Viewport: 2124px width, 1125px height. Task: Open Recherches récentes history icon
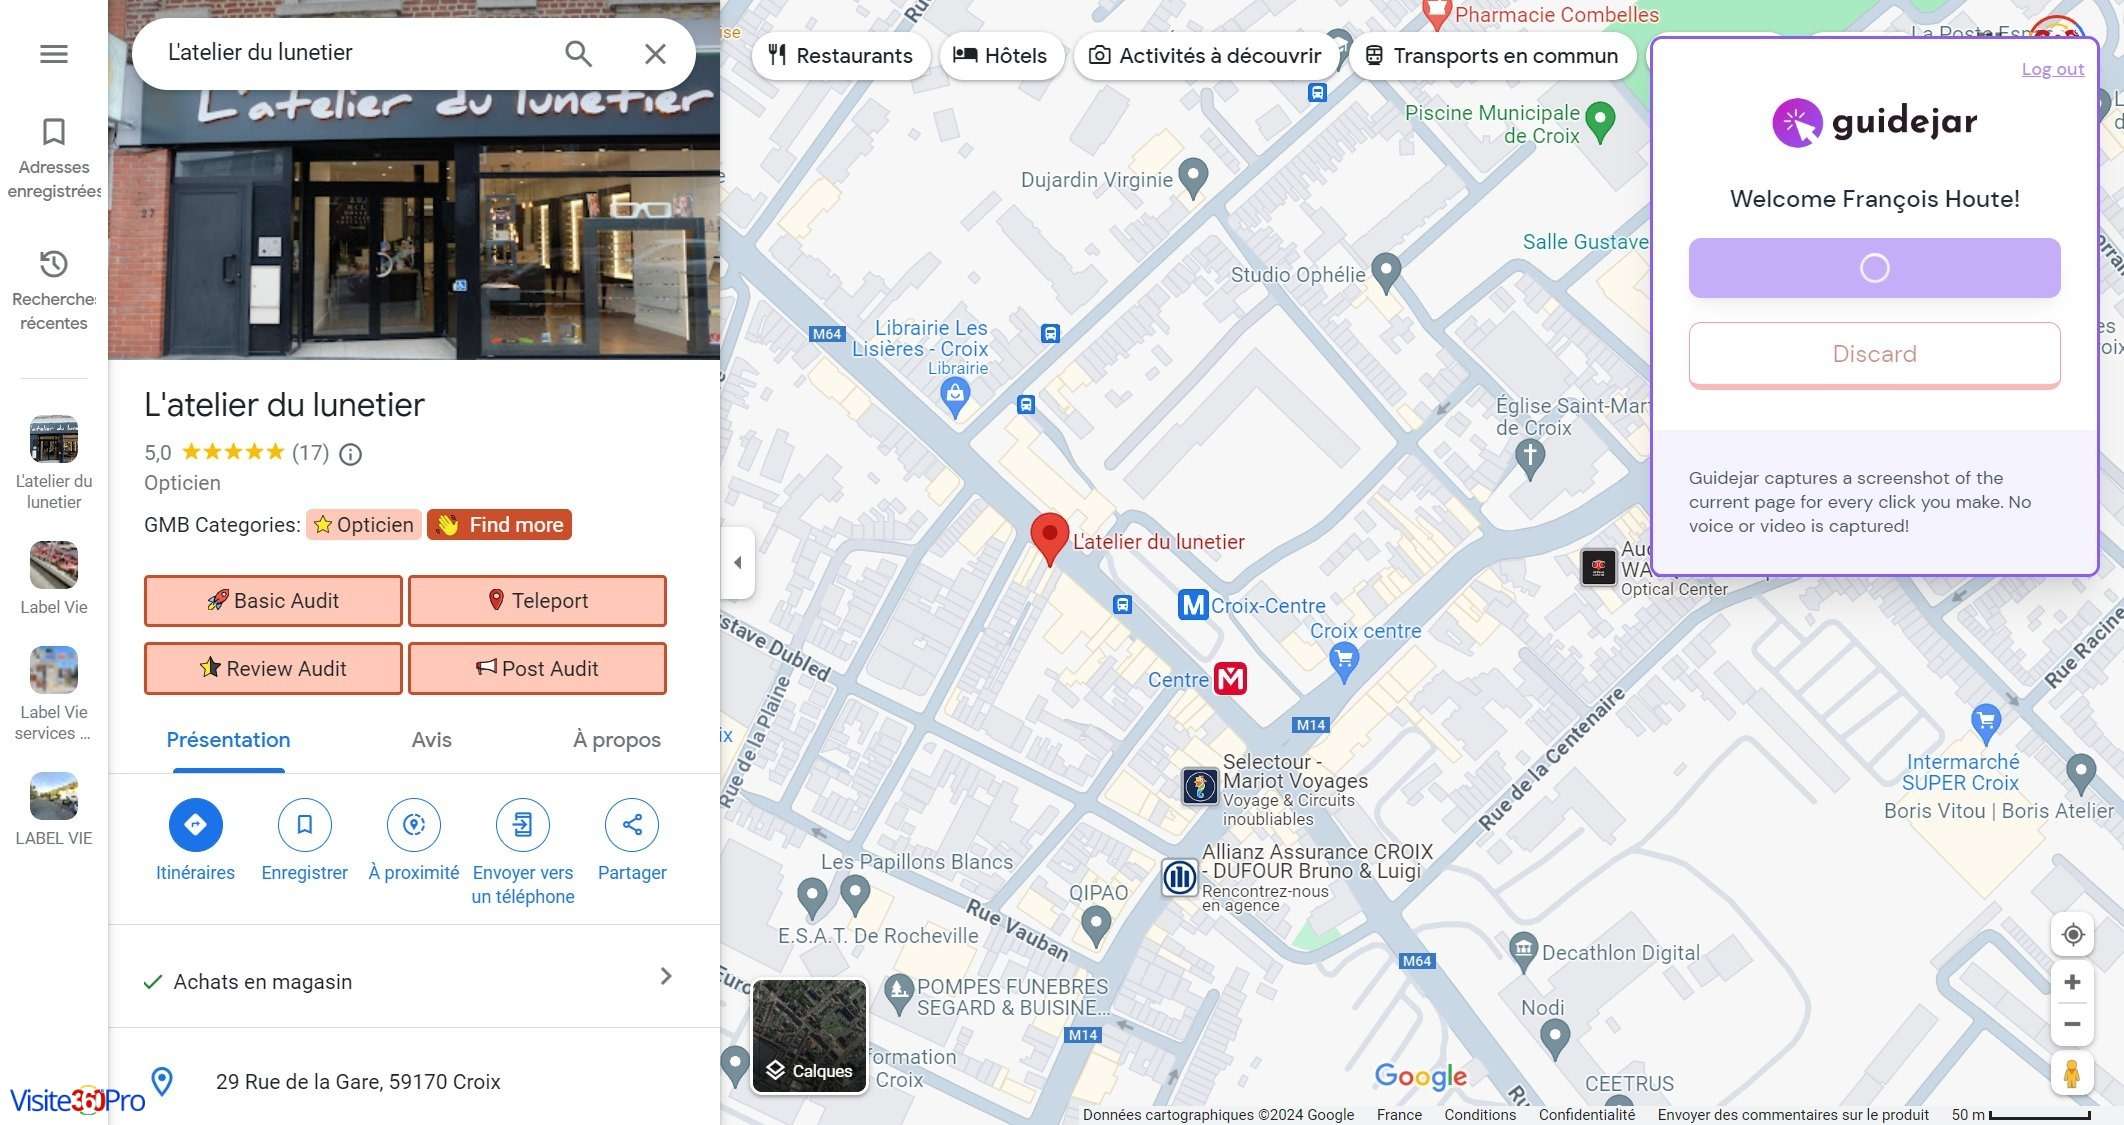tap(54, 264)
